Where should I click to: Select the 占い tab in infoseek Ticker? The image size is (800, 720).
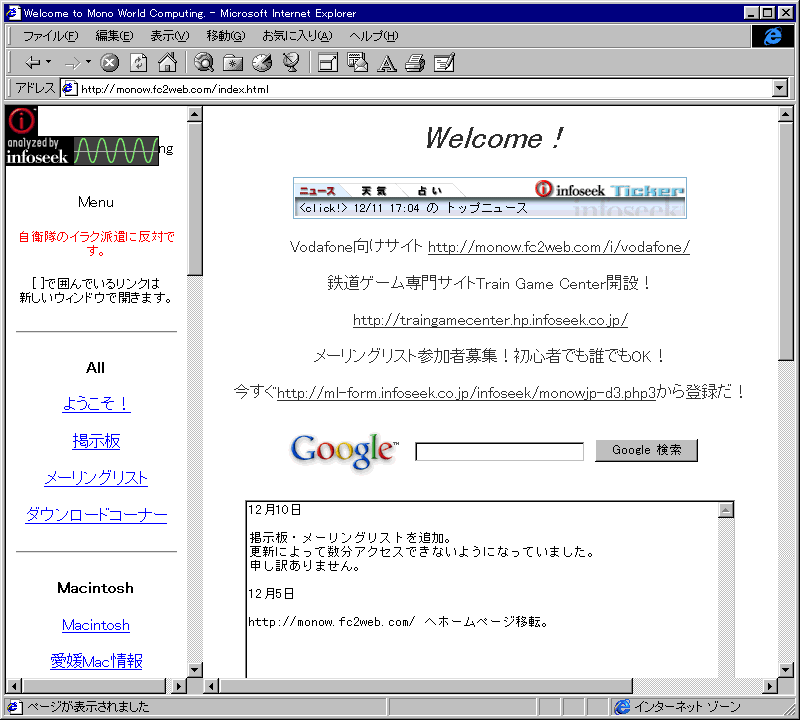point(430,191)
